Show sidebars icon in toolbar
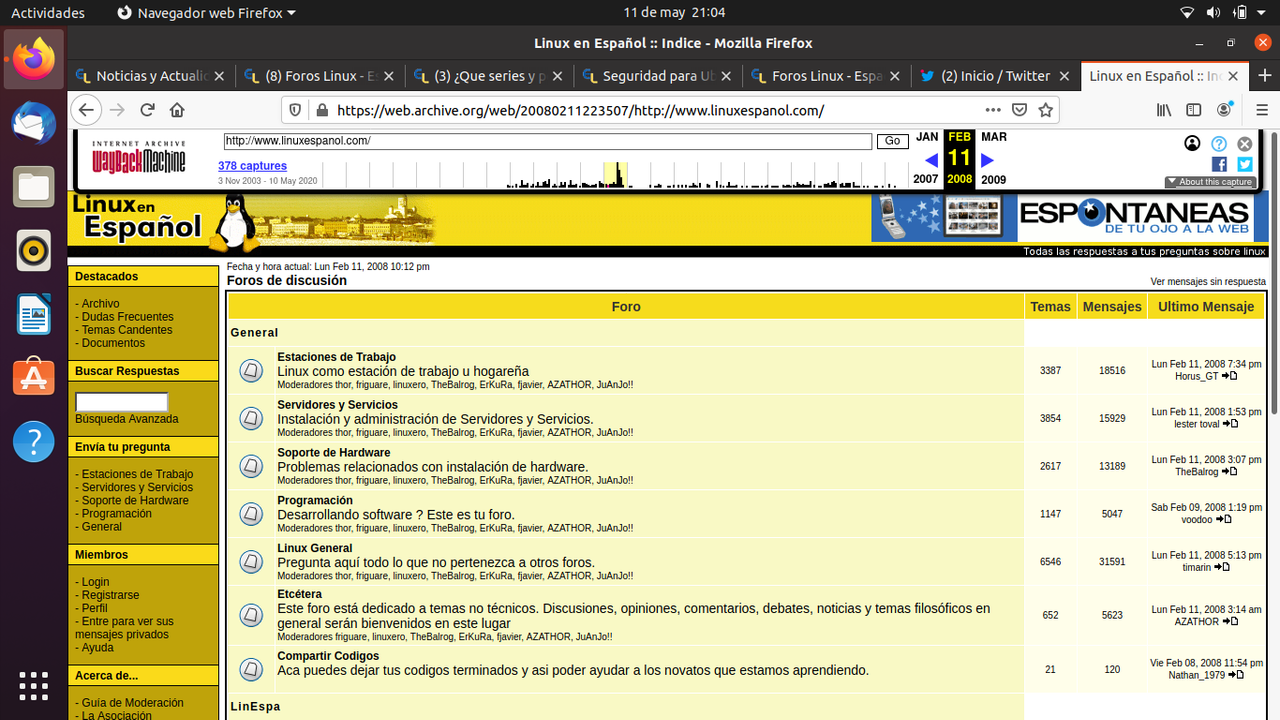The image size is (1280, 720). 1194,110
